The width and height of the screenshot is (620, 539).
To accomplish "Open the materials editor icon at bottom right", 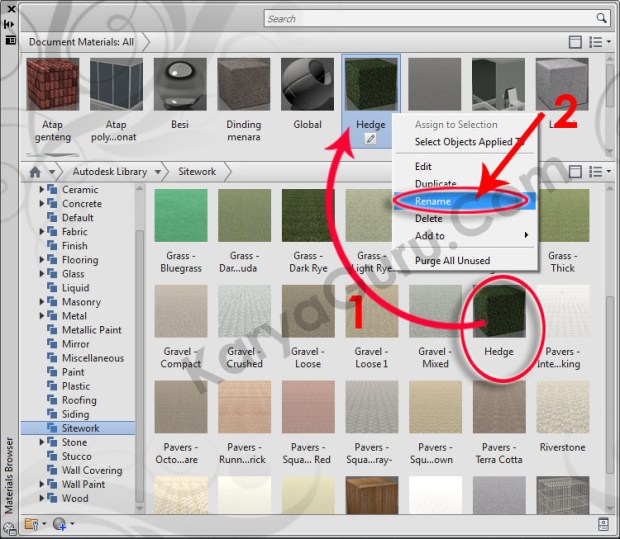I will (x=603, y=524).
